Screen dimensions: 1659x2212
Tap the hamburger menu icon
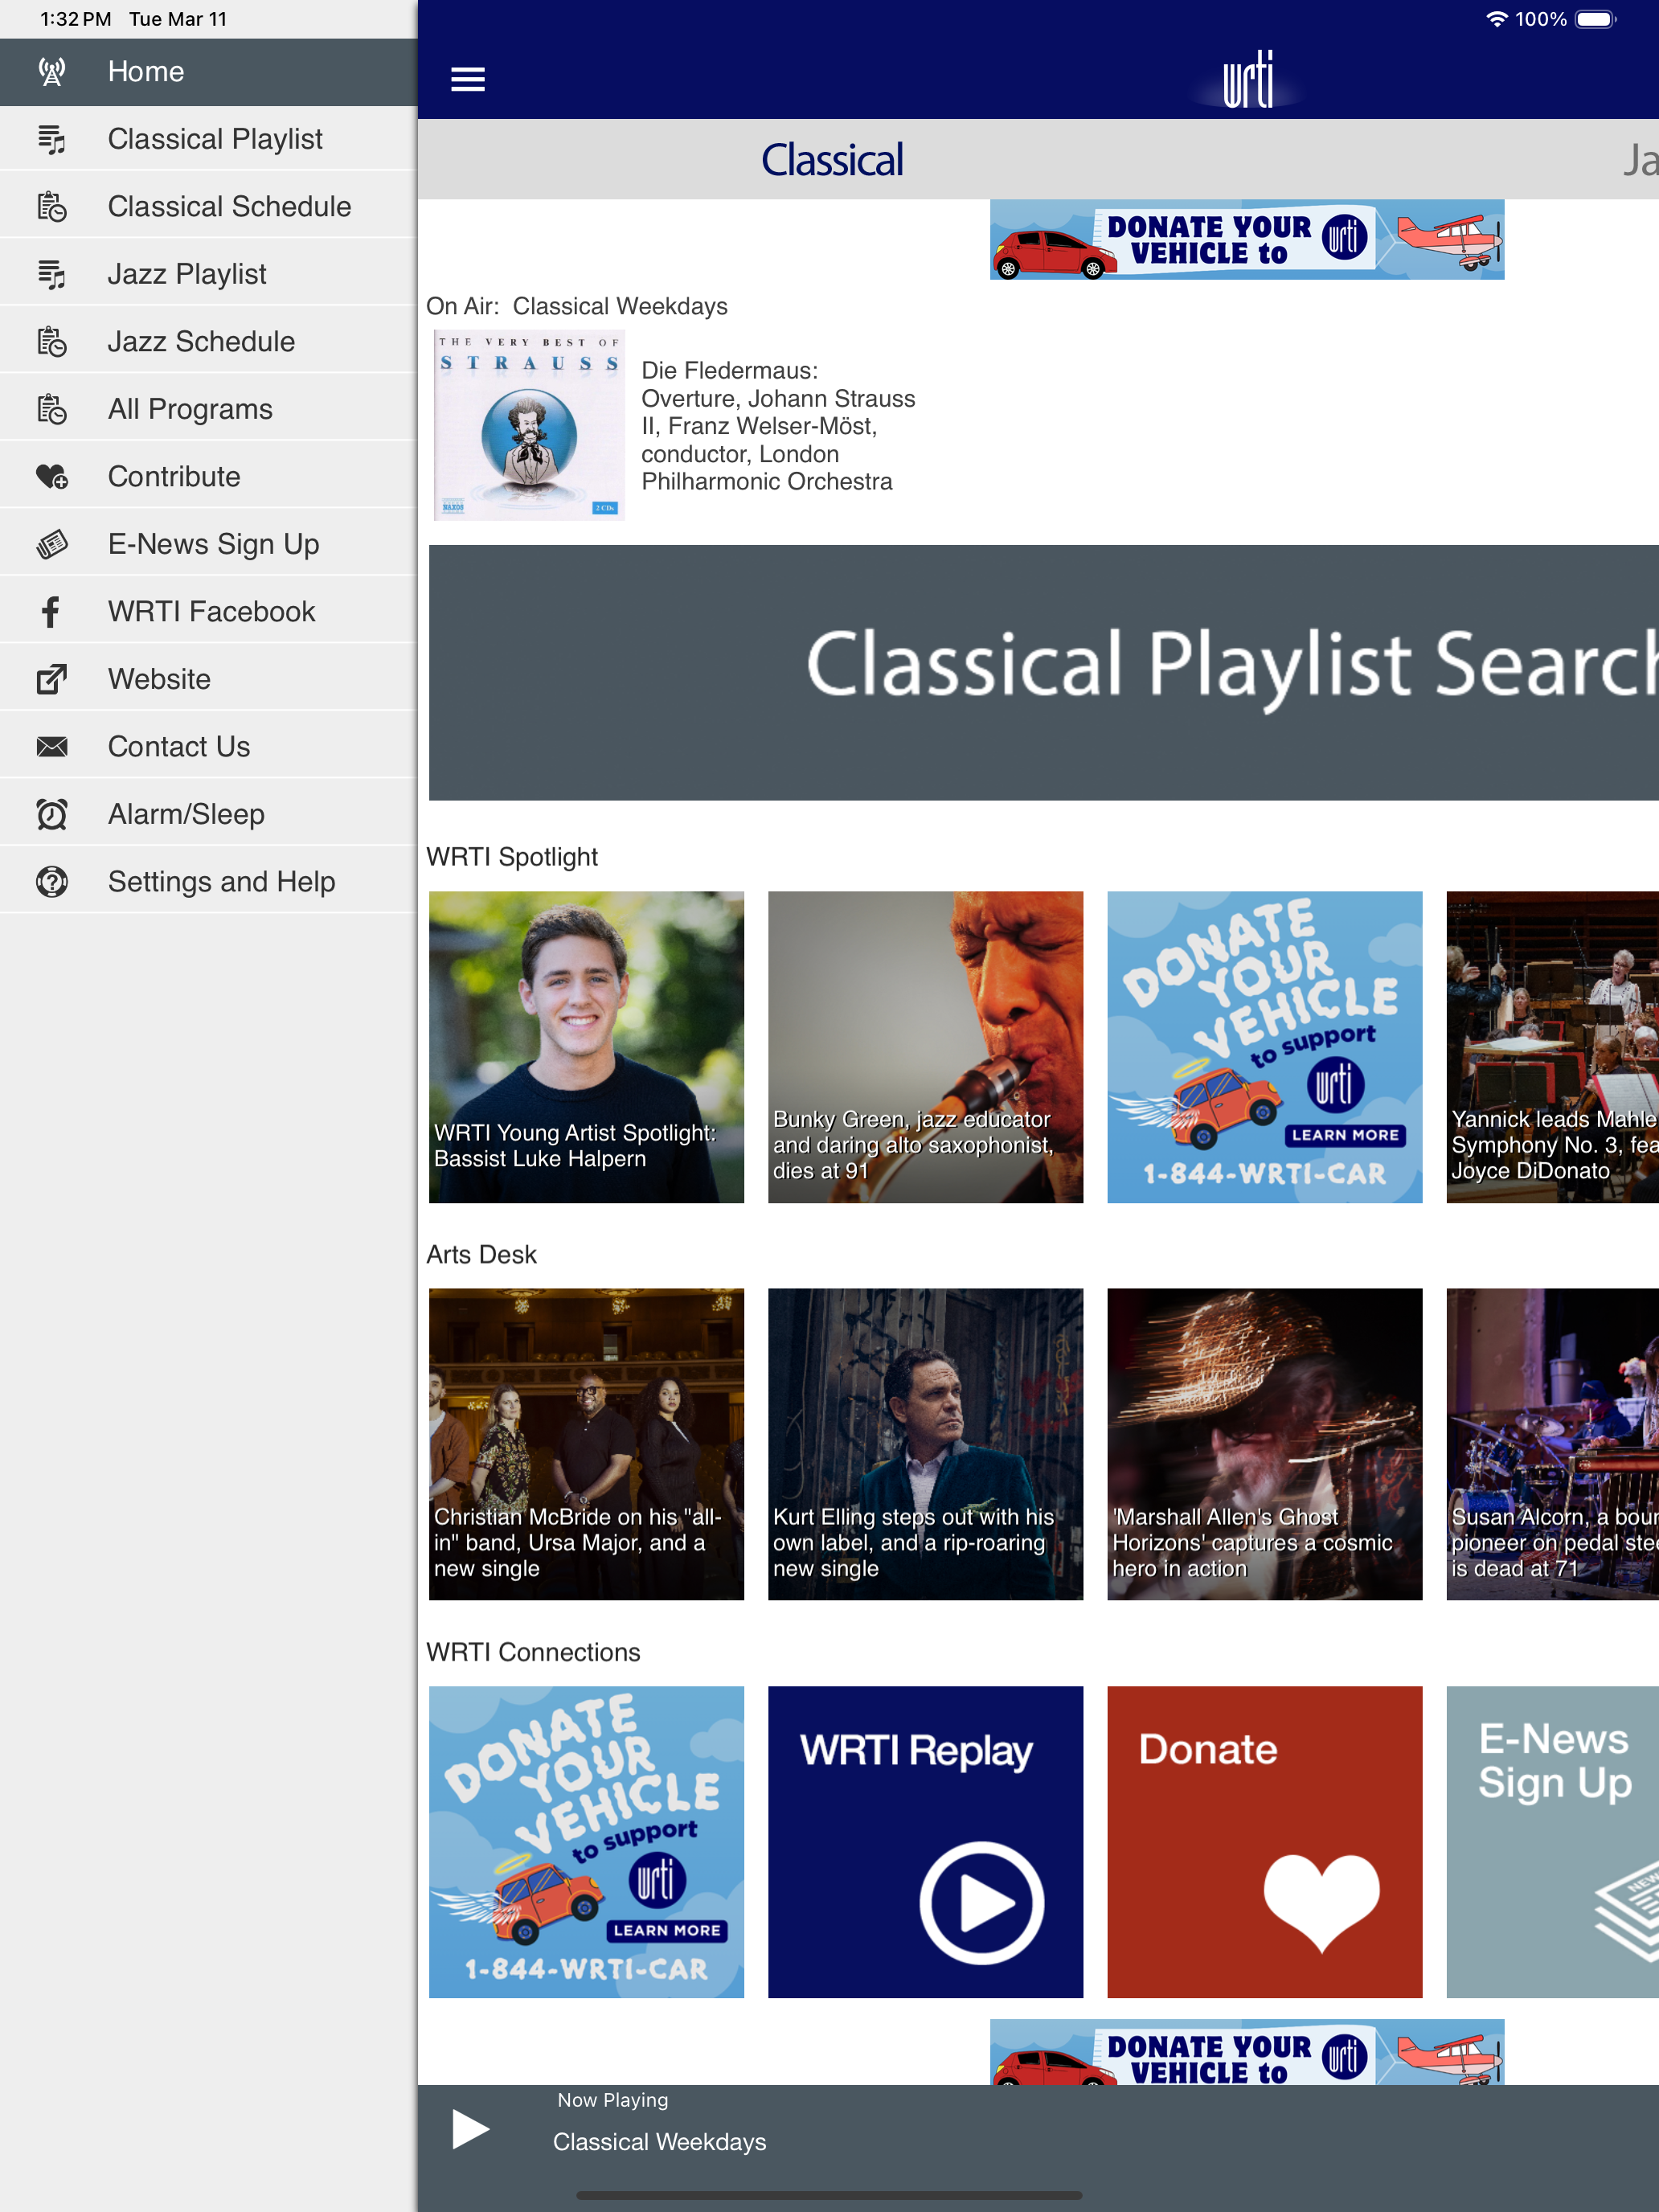(468, 79)
